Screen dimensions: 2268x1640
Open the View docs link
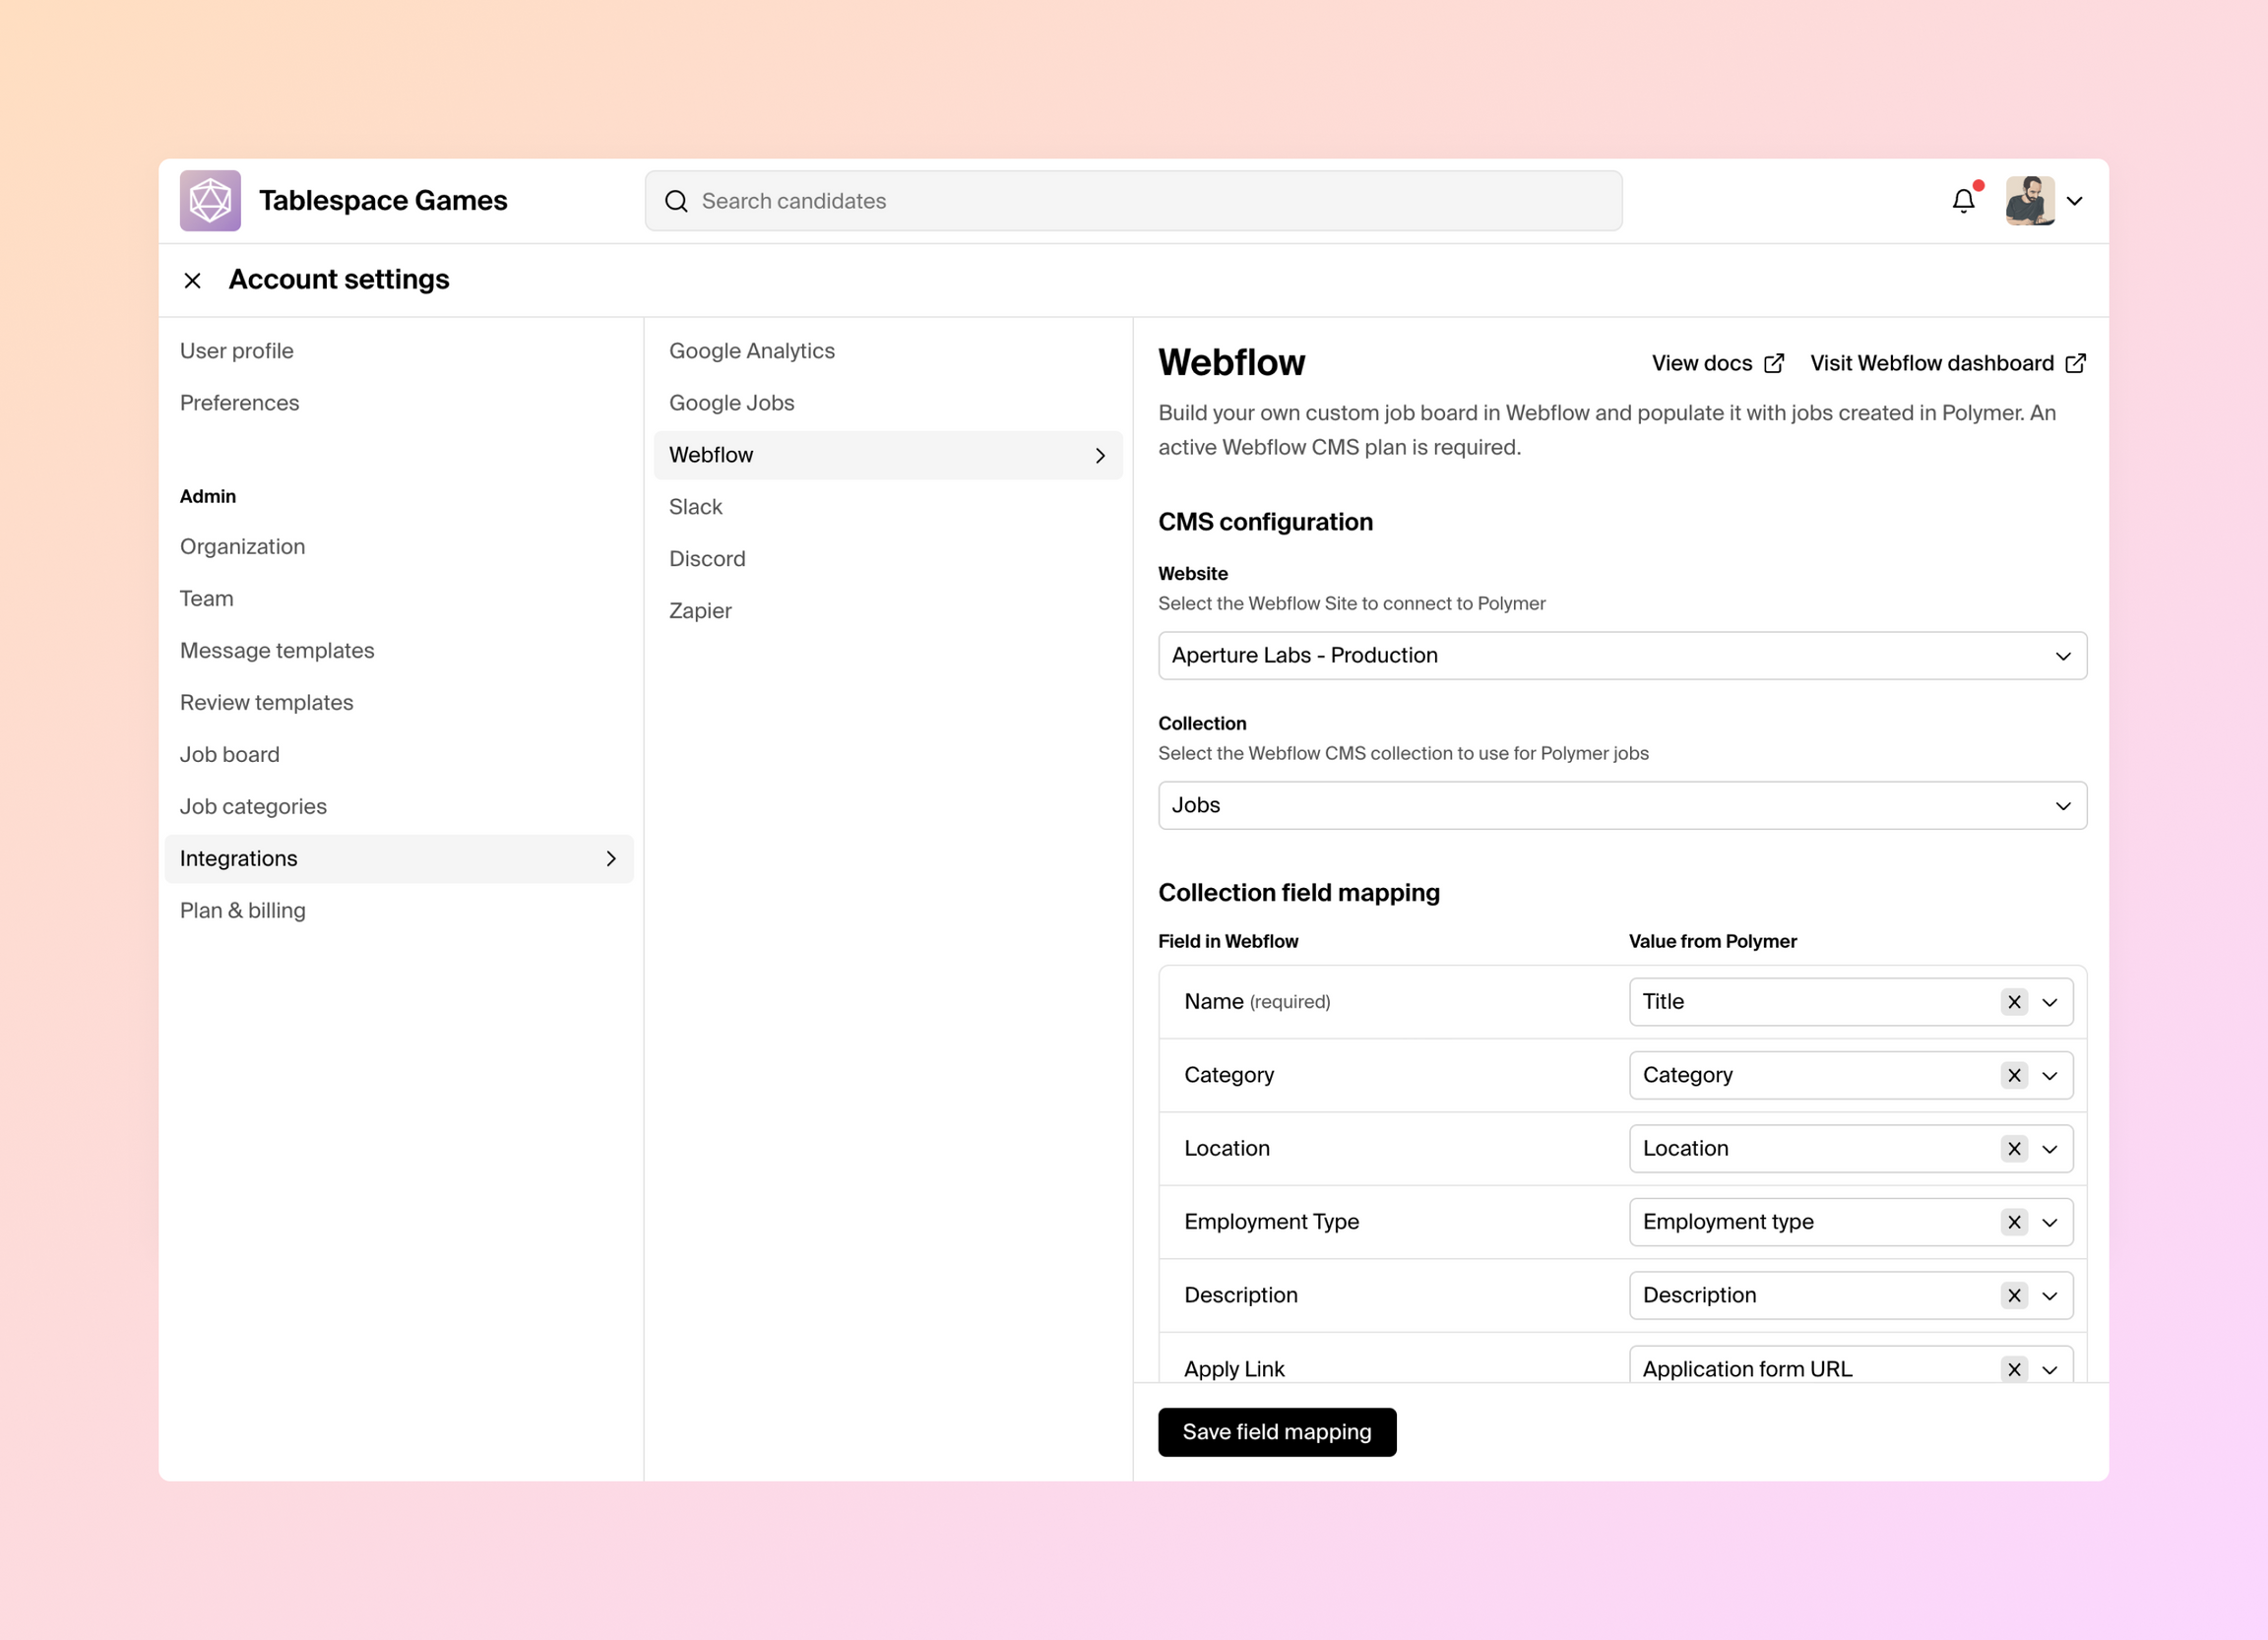(1717, 363)
